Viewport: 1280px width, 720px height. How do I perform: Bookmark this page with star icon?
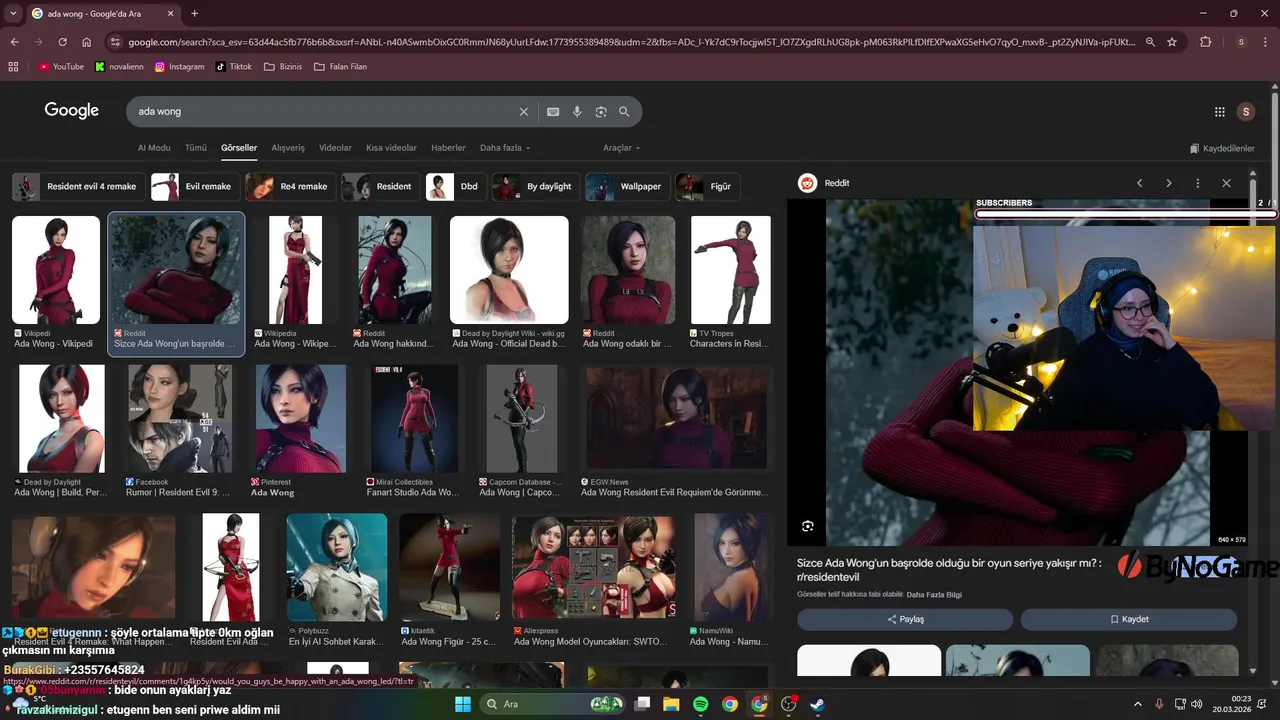click(1172, 42)
